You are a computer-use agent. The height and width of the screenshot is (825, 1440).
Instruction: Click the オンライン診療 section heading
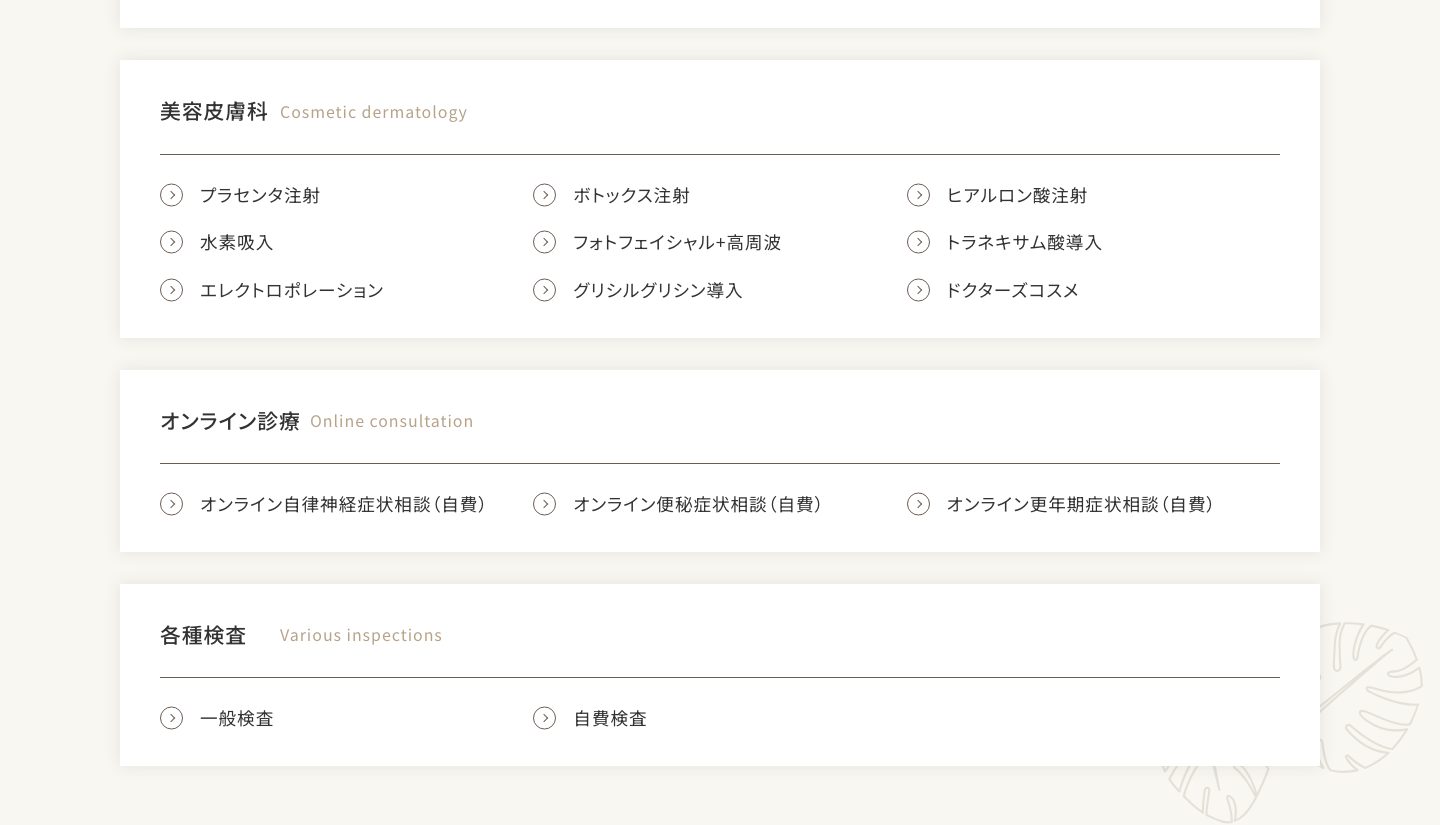point(230,421)
